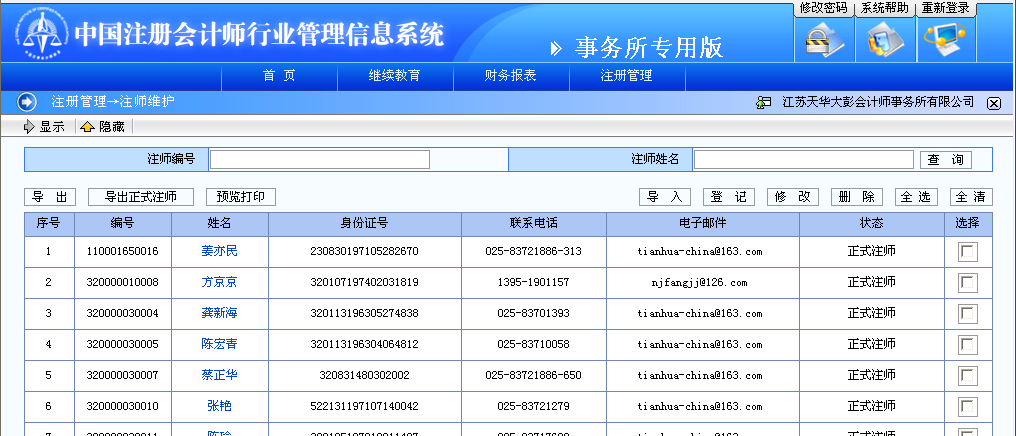Click the 查询 search button
Screen dimensions: 1016x436
945,159
